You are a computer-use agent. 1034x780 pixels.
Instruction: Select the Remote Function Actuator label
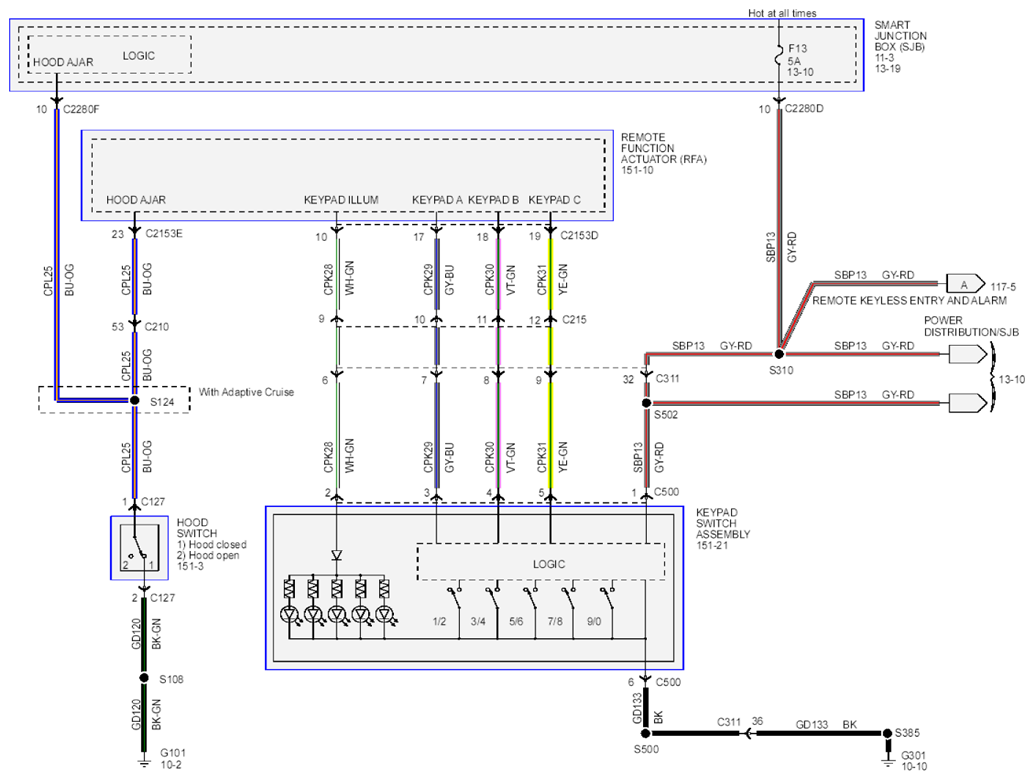coord(663,154)
